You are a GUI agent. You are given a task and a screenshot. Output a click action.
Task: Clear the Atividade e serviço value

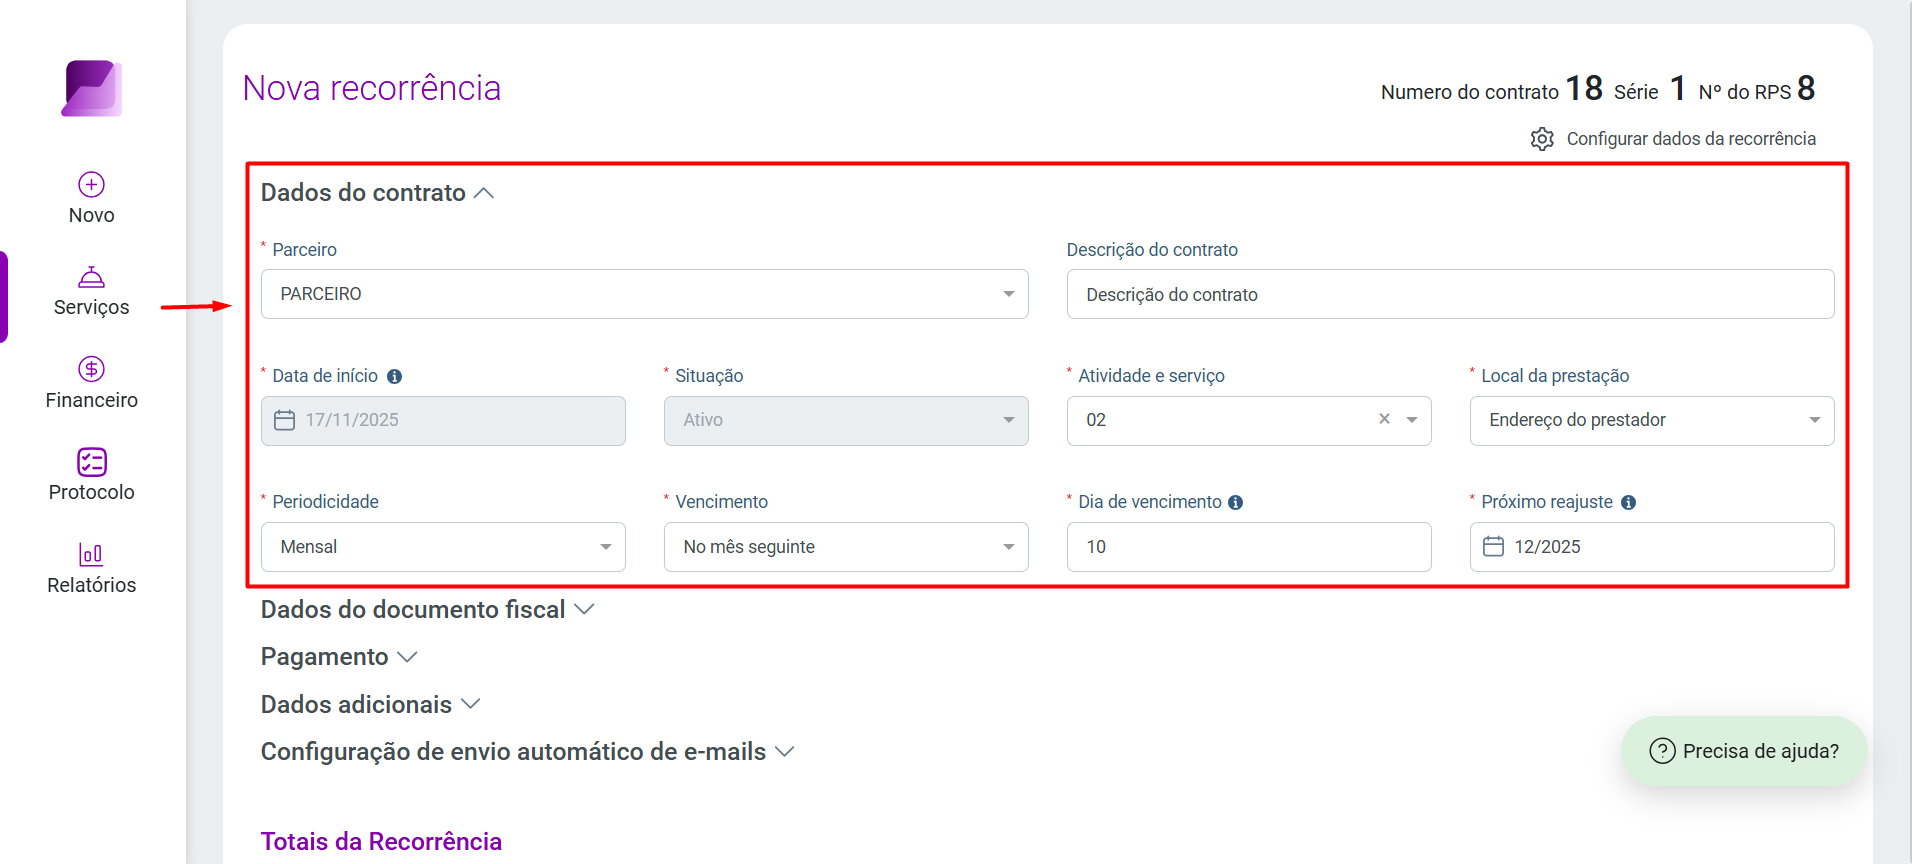click(x=1384, y=419)
